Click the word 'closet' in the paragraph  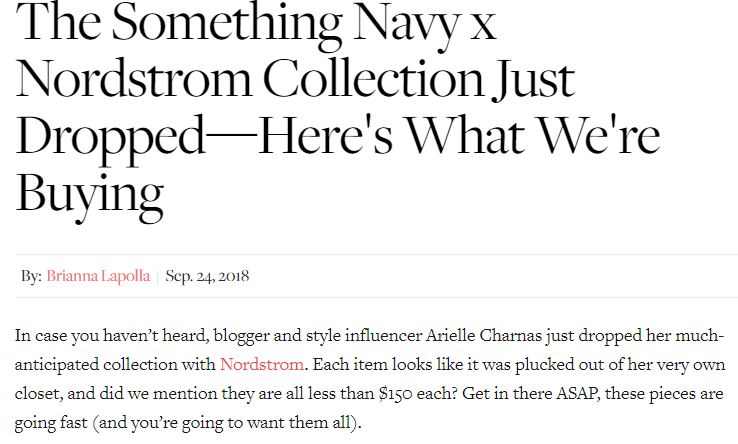point(37,394)
